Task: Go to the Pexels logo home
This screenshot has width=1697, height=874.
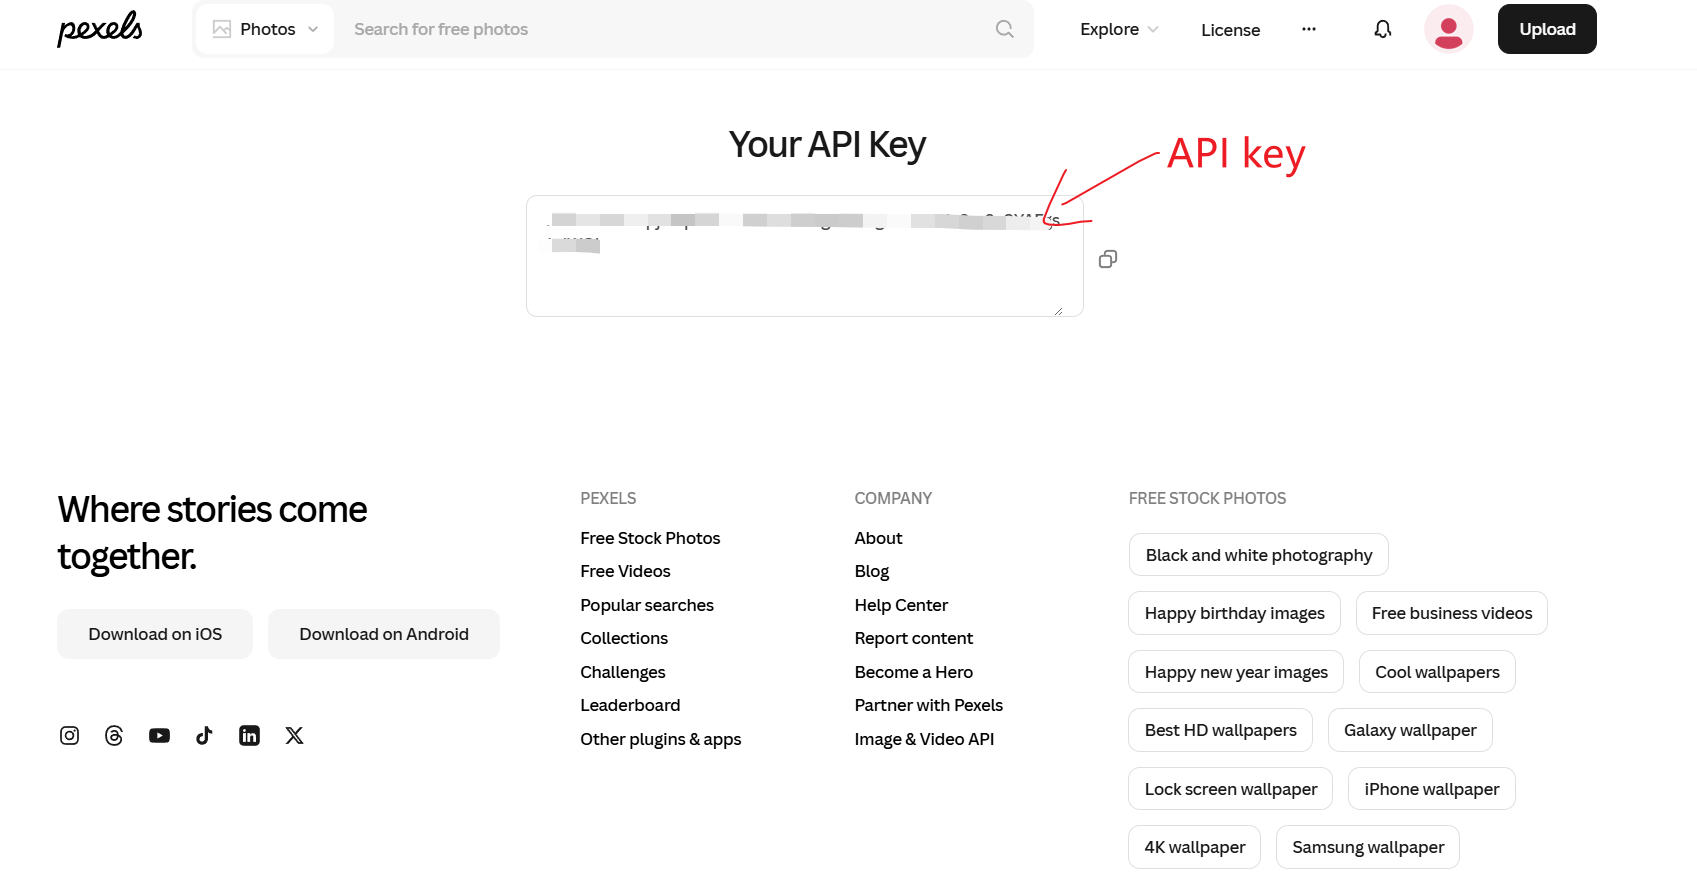Action: click(100, 29)
